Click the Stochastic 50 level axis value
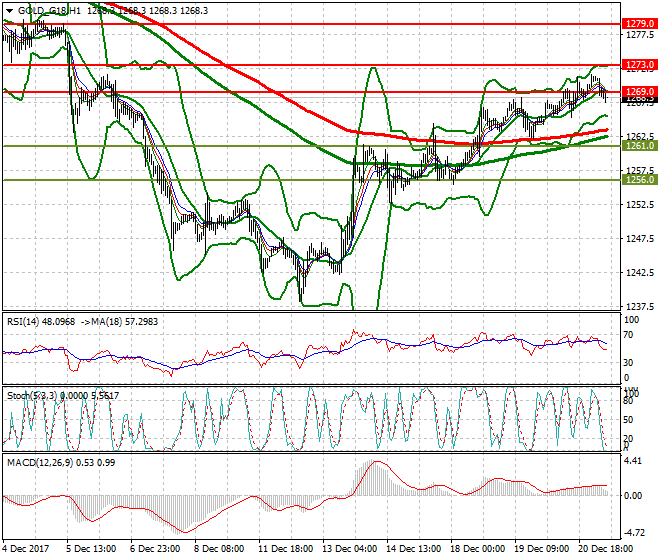 click(628, 420)
